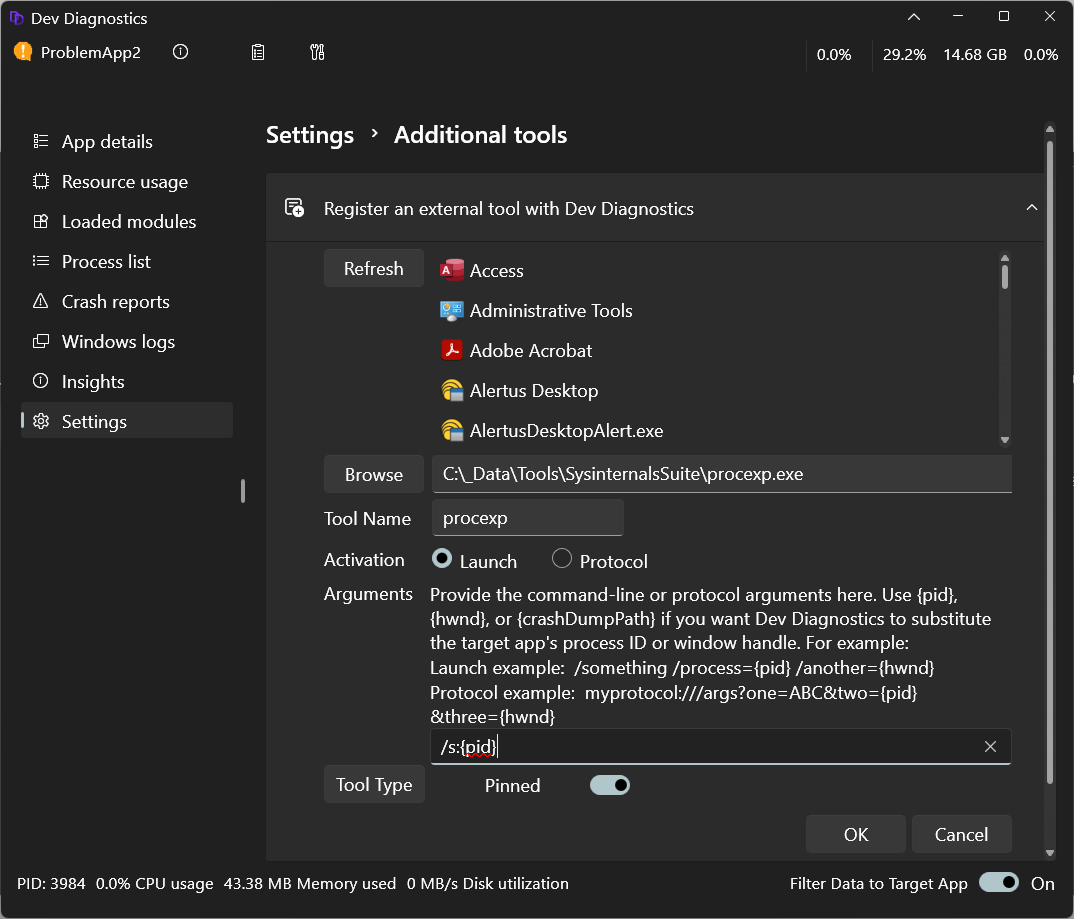Click the Loaded modules icon
1074x919 pixels.
(41, 221)
